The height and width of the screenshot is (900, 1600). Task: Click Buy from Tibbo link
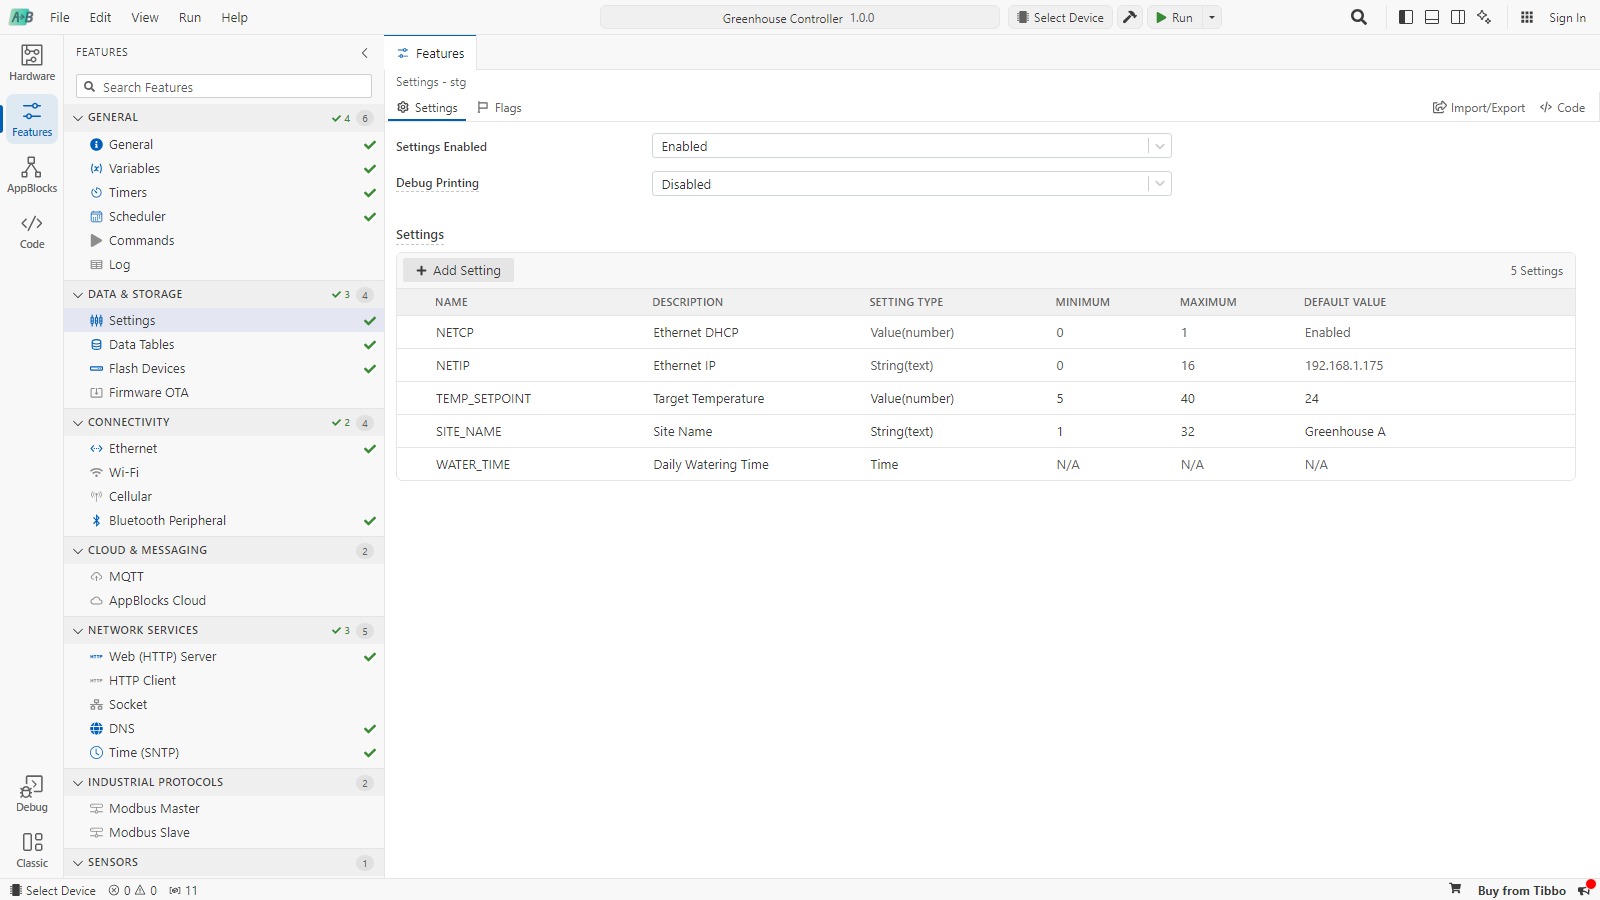point(1521,890)
